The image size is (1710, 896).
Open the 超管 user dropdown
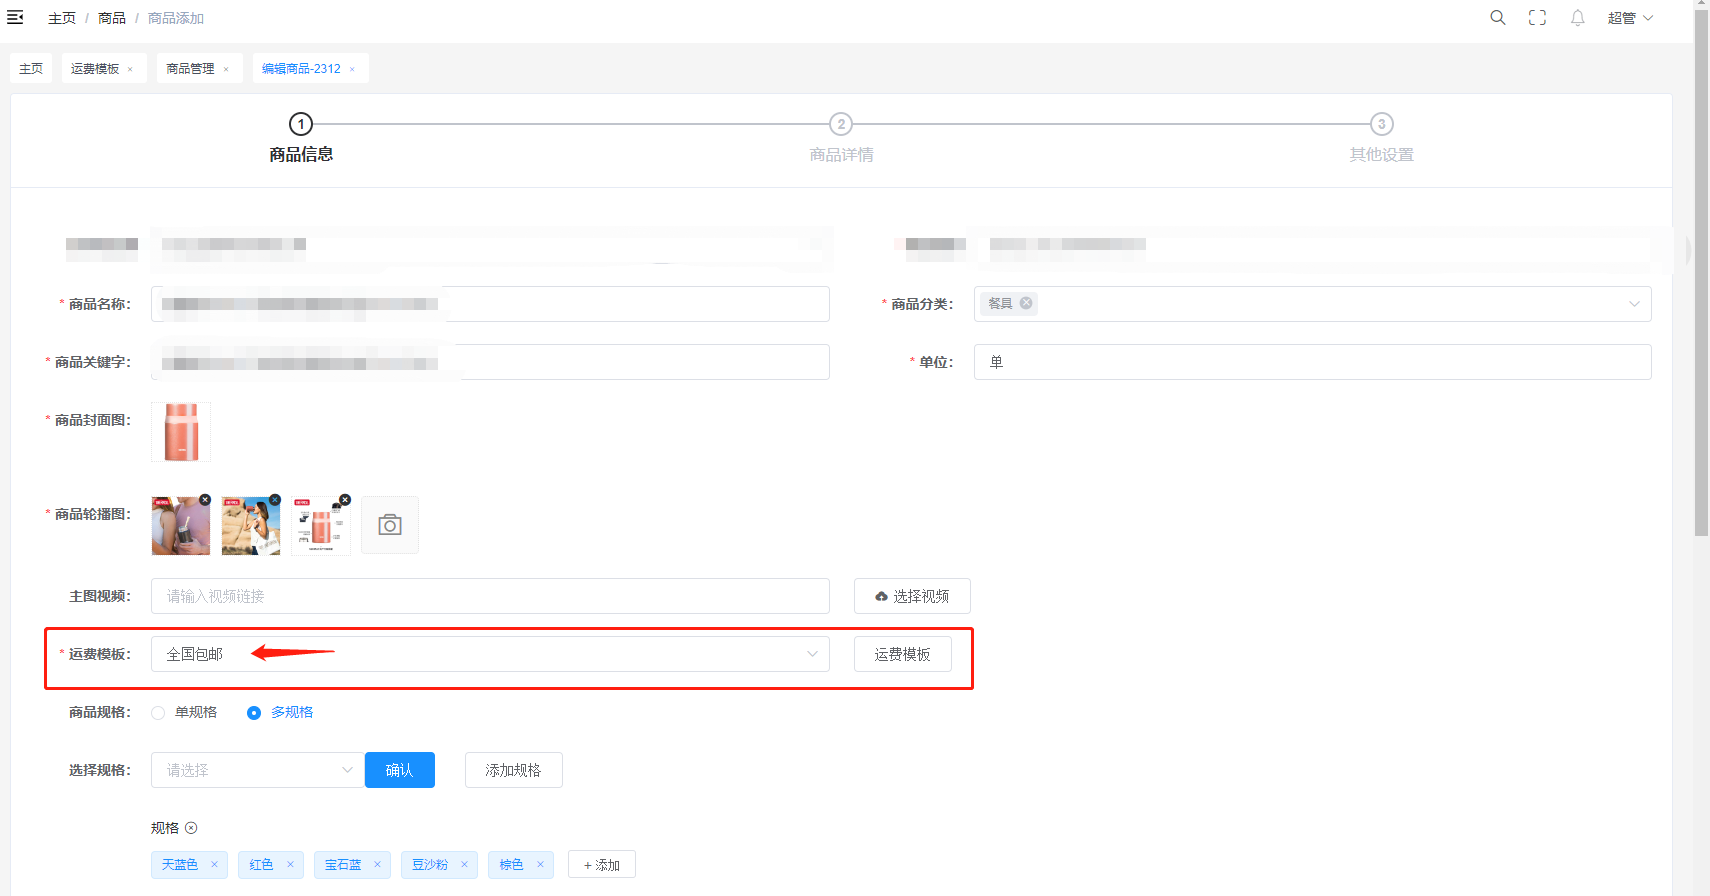point(1630,18)
